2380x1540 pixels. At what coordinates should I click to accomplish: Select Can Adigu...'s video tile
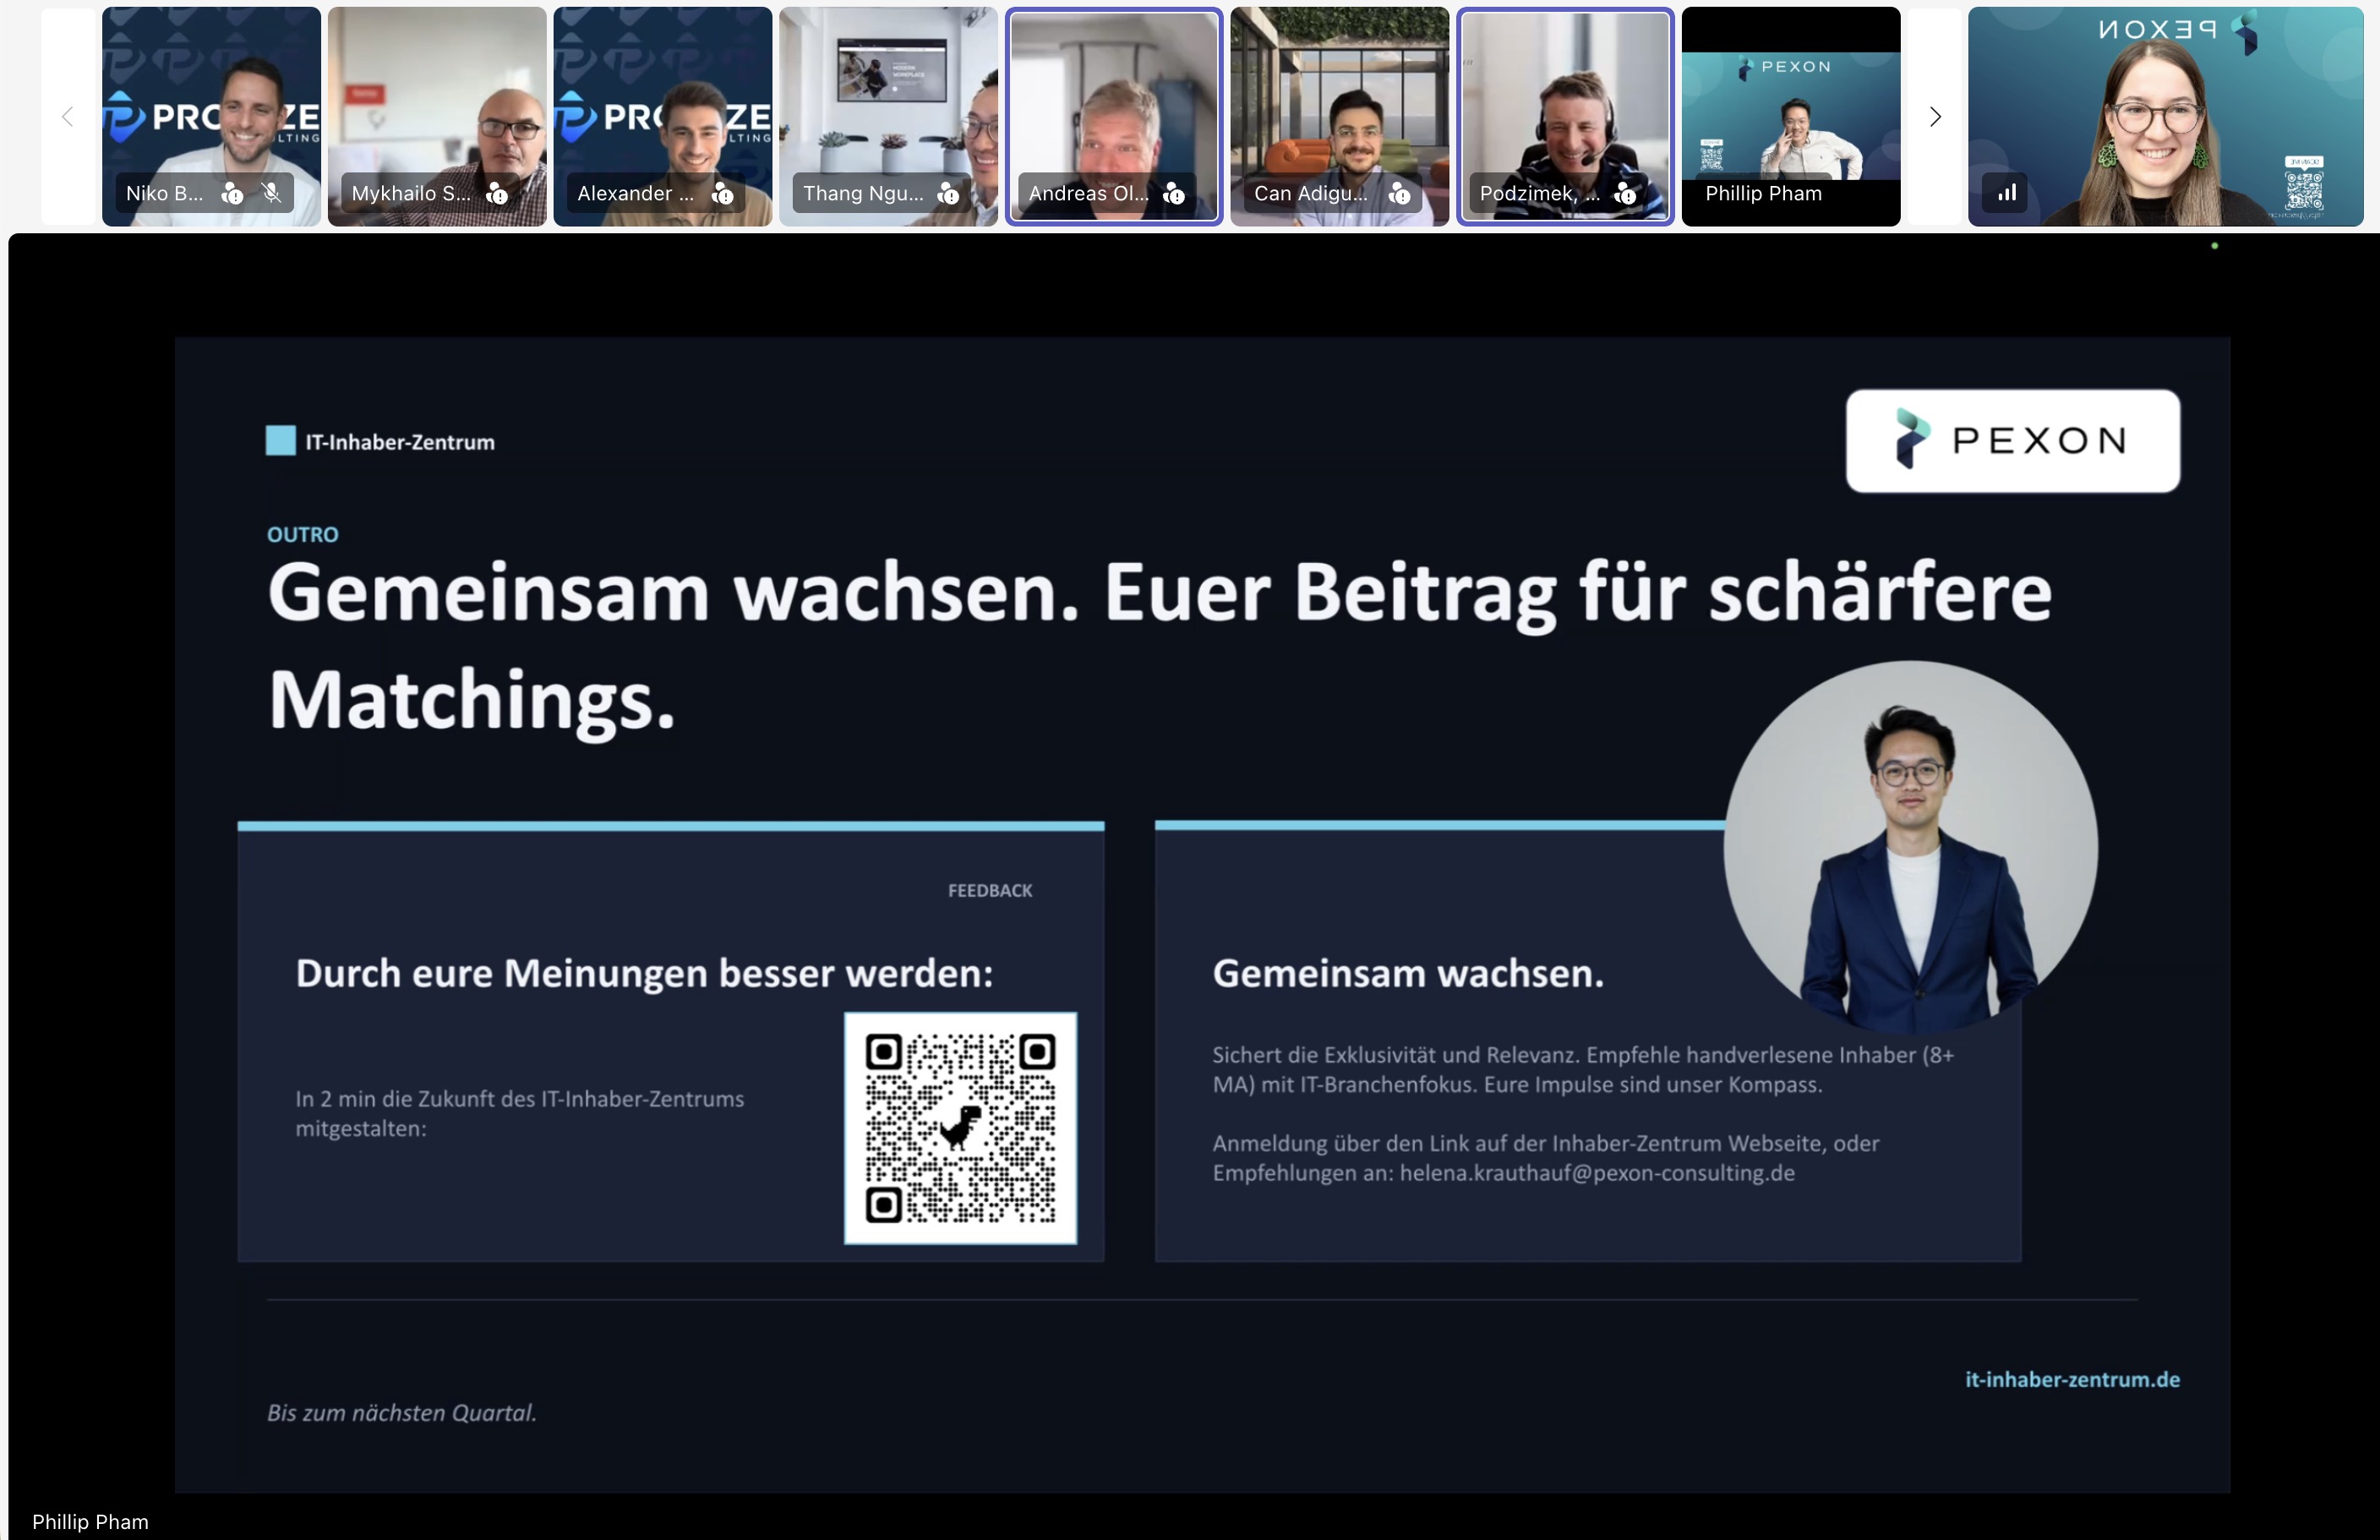coord(1340,117)
